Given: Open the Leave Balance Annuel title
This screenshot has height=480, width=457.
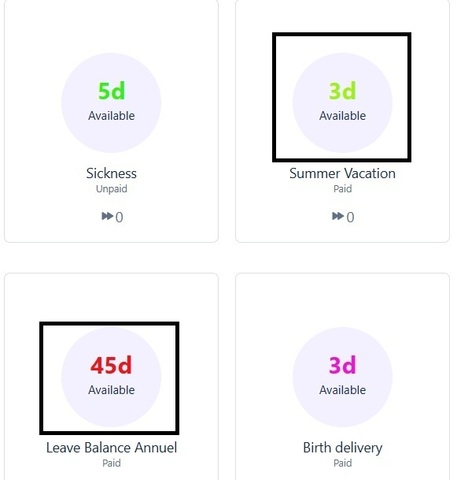Looking at the screenshot, I should (111, 448).
